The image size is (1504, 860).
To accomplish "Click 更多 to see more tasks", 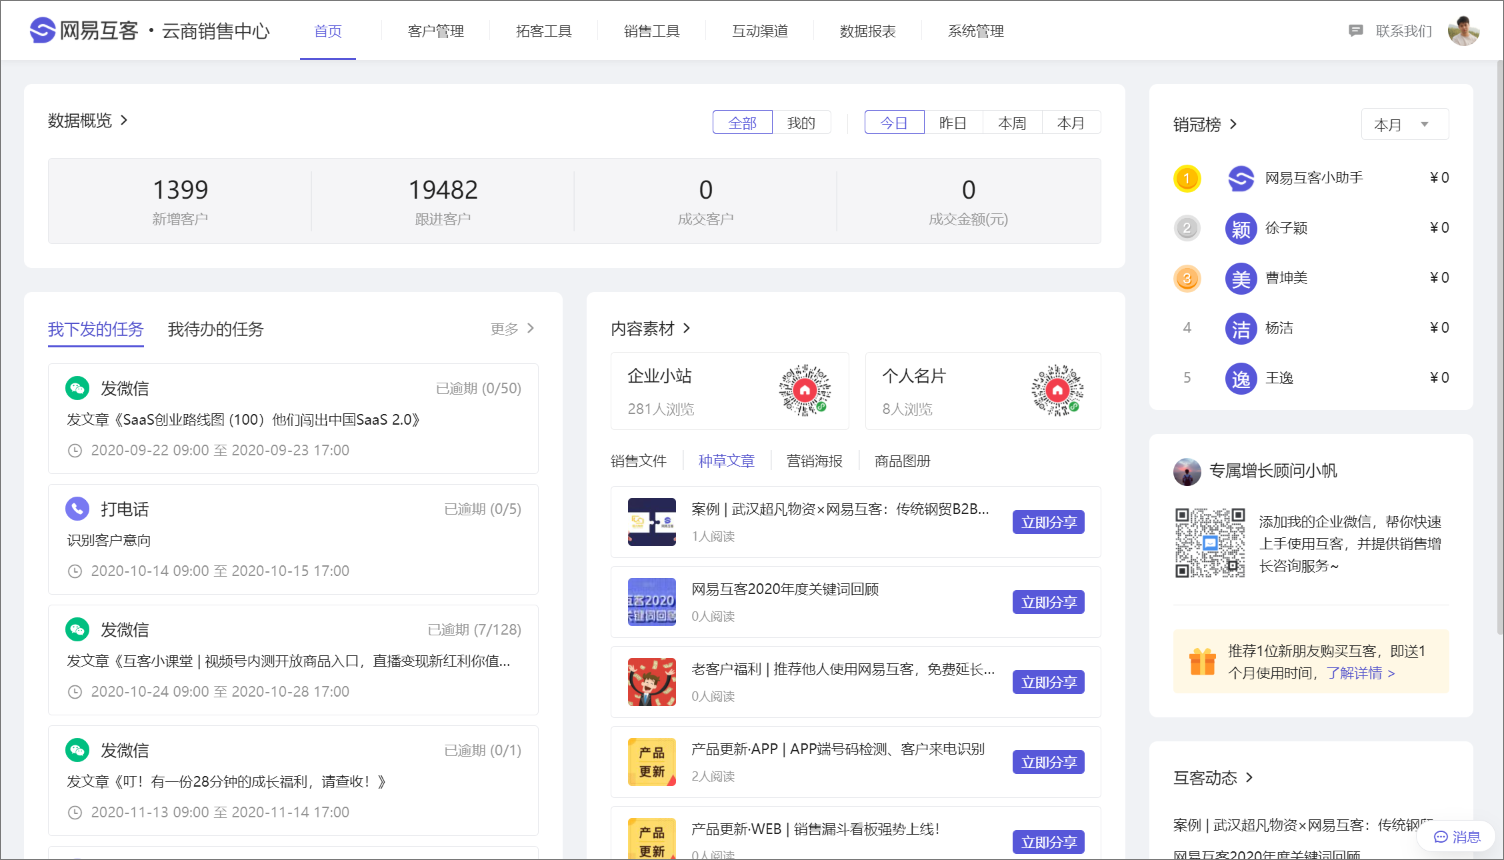I will click(x=513, y=328).
